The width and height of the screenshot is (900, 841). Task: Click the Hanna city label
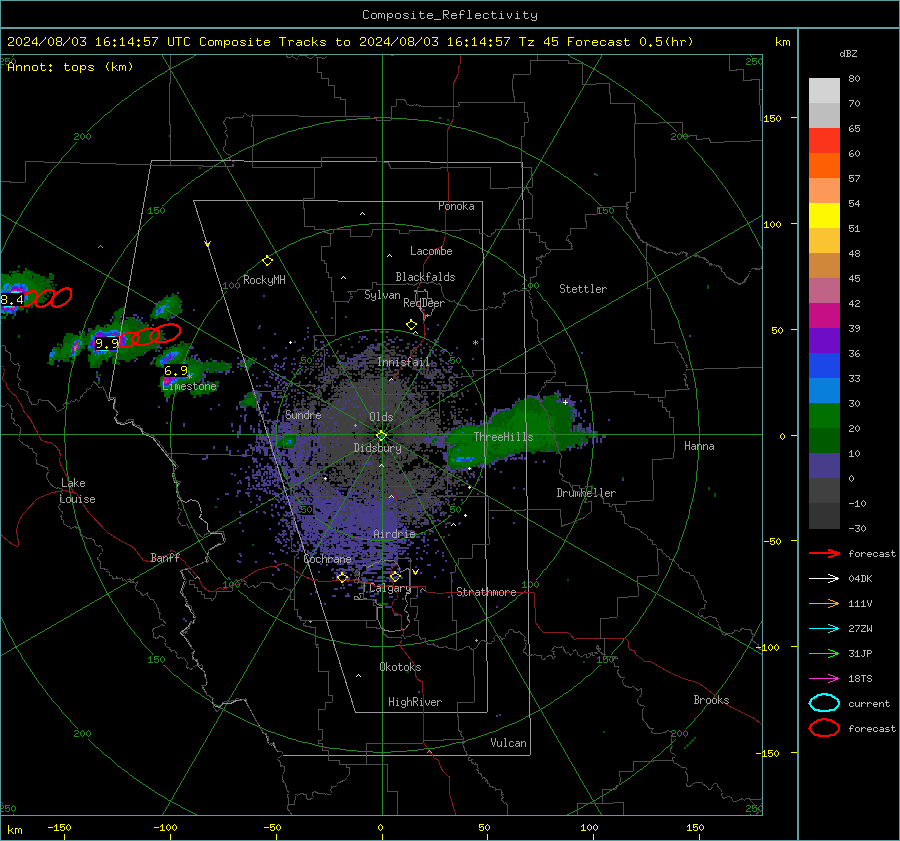(699, 446)
